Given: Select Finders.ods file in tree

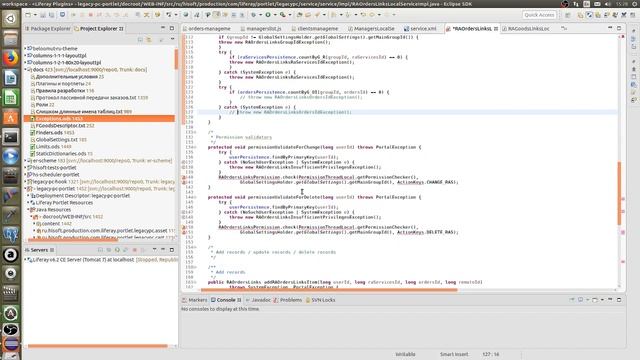Looking at the screenshot, I should tap(52, 133).
